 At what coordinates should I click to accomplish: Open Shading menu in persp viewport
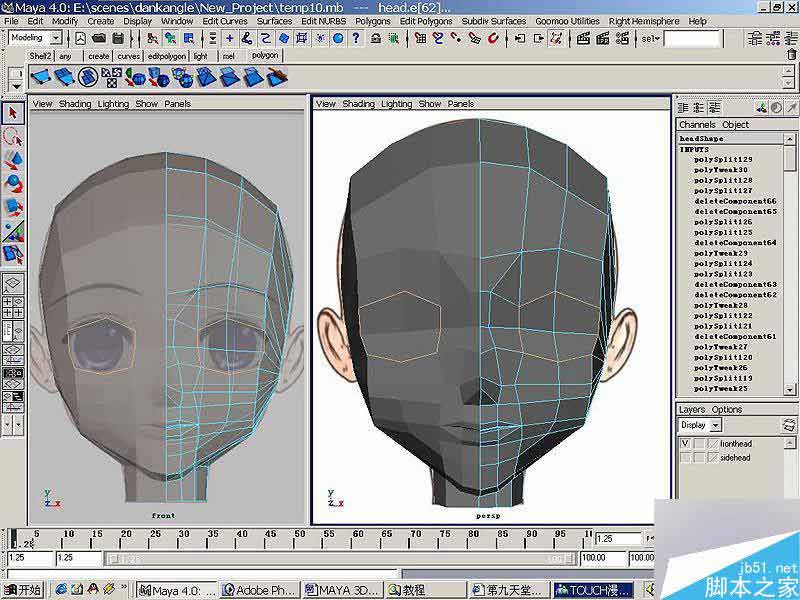click(x=358, y=104)
